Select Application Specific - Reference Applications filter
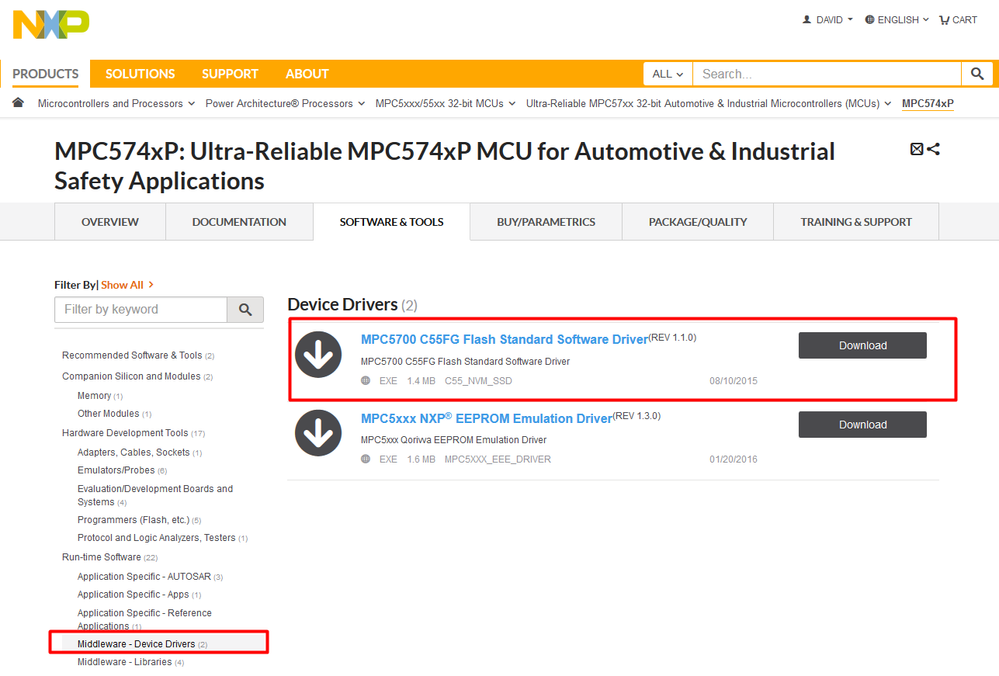Image resolution: width=999 pixels, height=676 pixels. [145, 619]
